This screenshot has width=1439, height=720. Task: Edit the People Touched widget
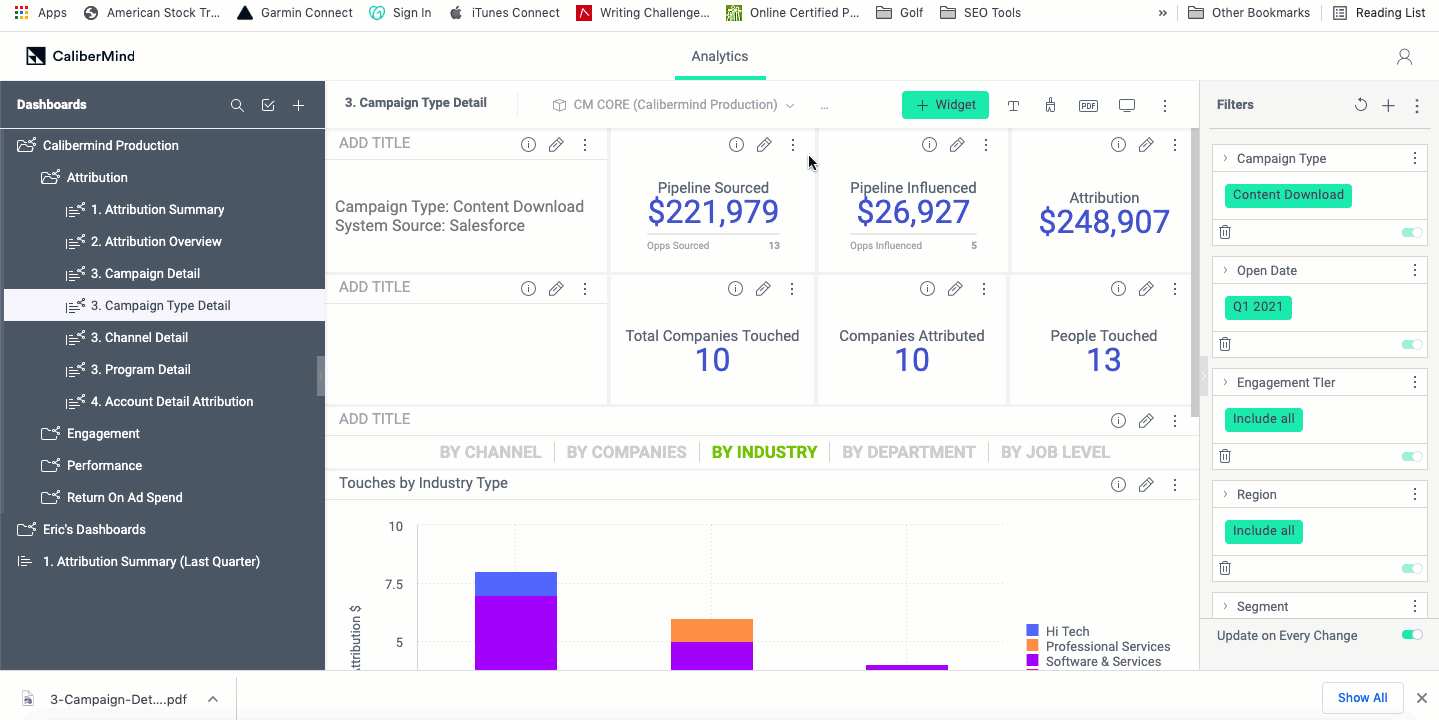(1146, 289)
